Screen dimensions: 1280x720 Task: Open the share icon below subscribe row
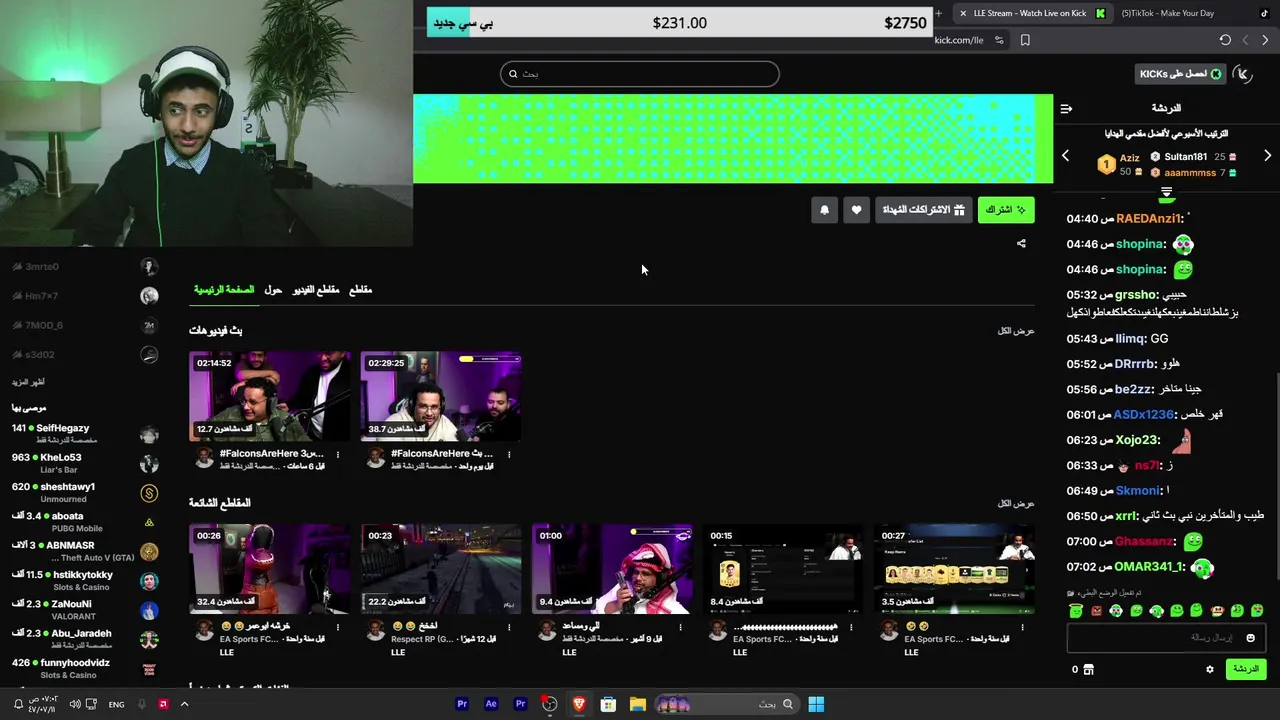pyautogui.click(x=1021, y=243)
